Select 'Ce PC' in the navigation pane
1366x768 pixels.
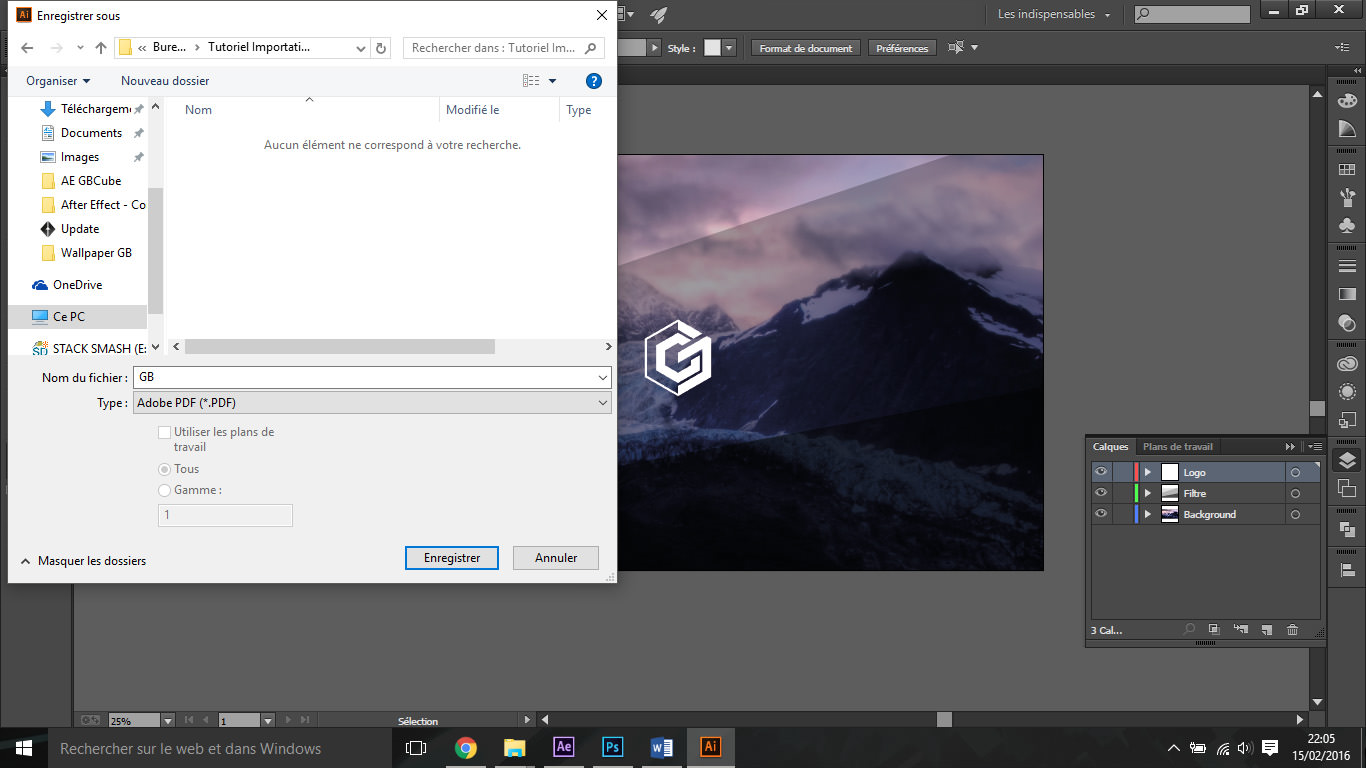[69, 317]
